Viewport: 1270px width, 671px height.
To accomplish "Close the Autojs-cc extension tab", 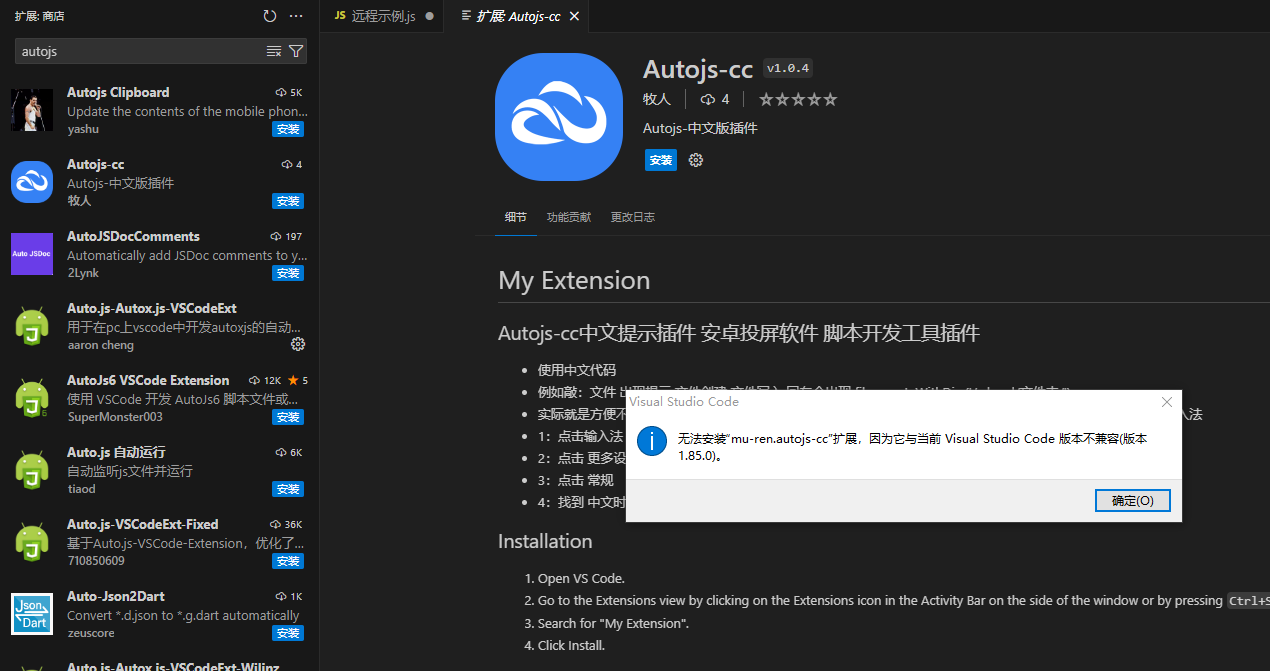I will click(574, 16).
